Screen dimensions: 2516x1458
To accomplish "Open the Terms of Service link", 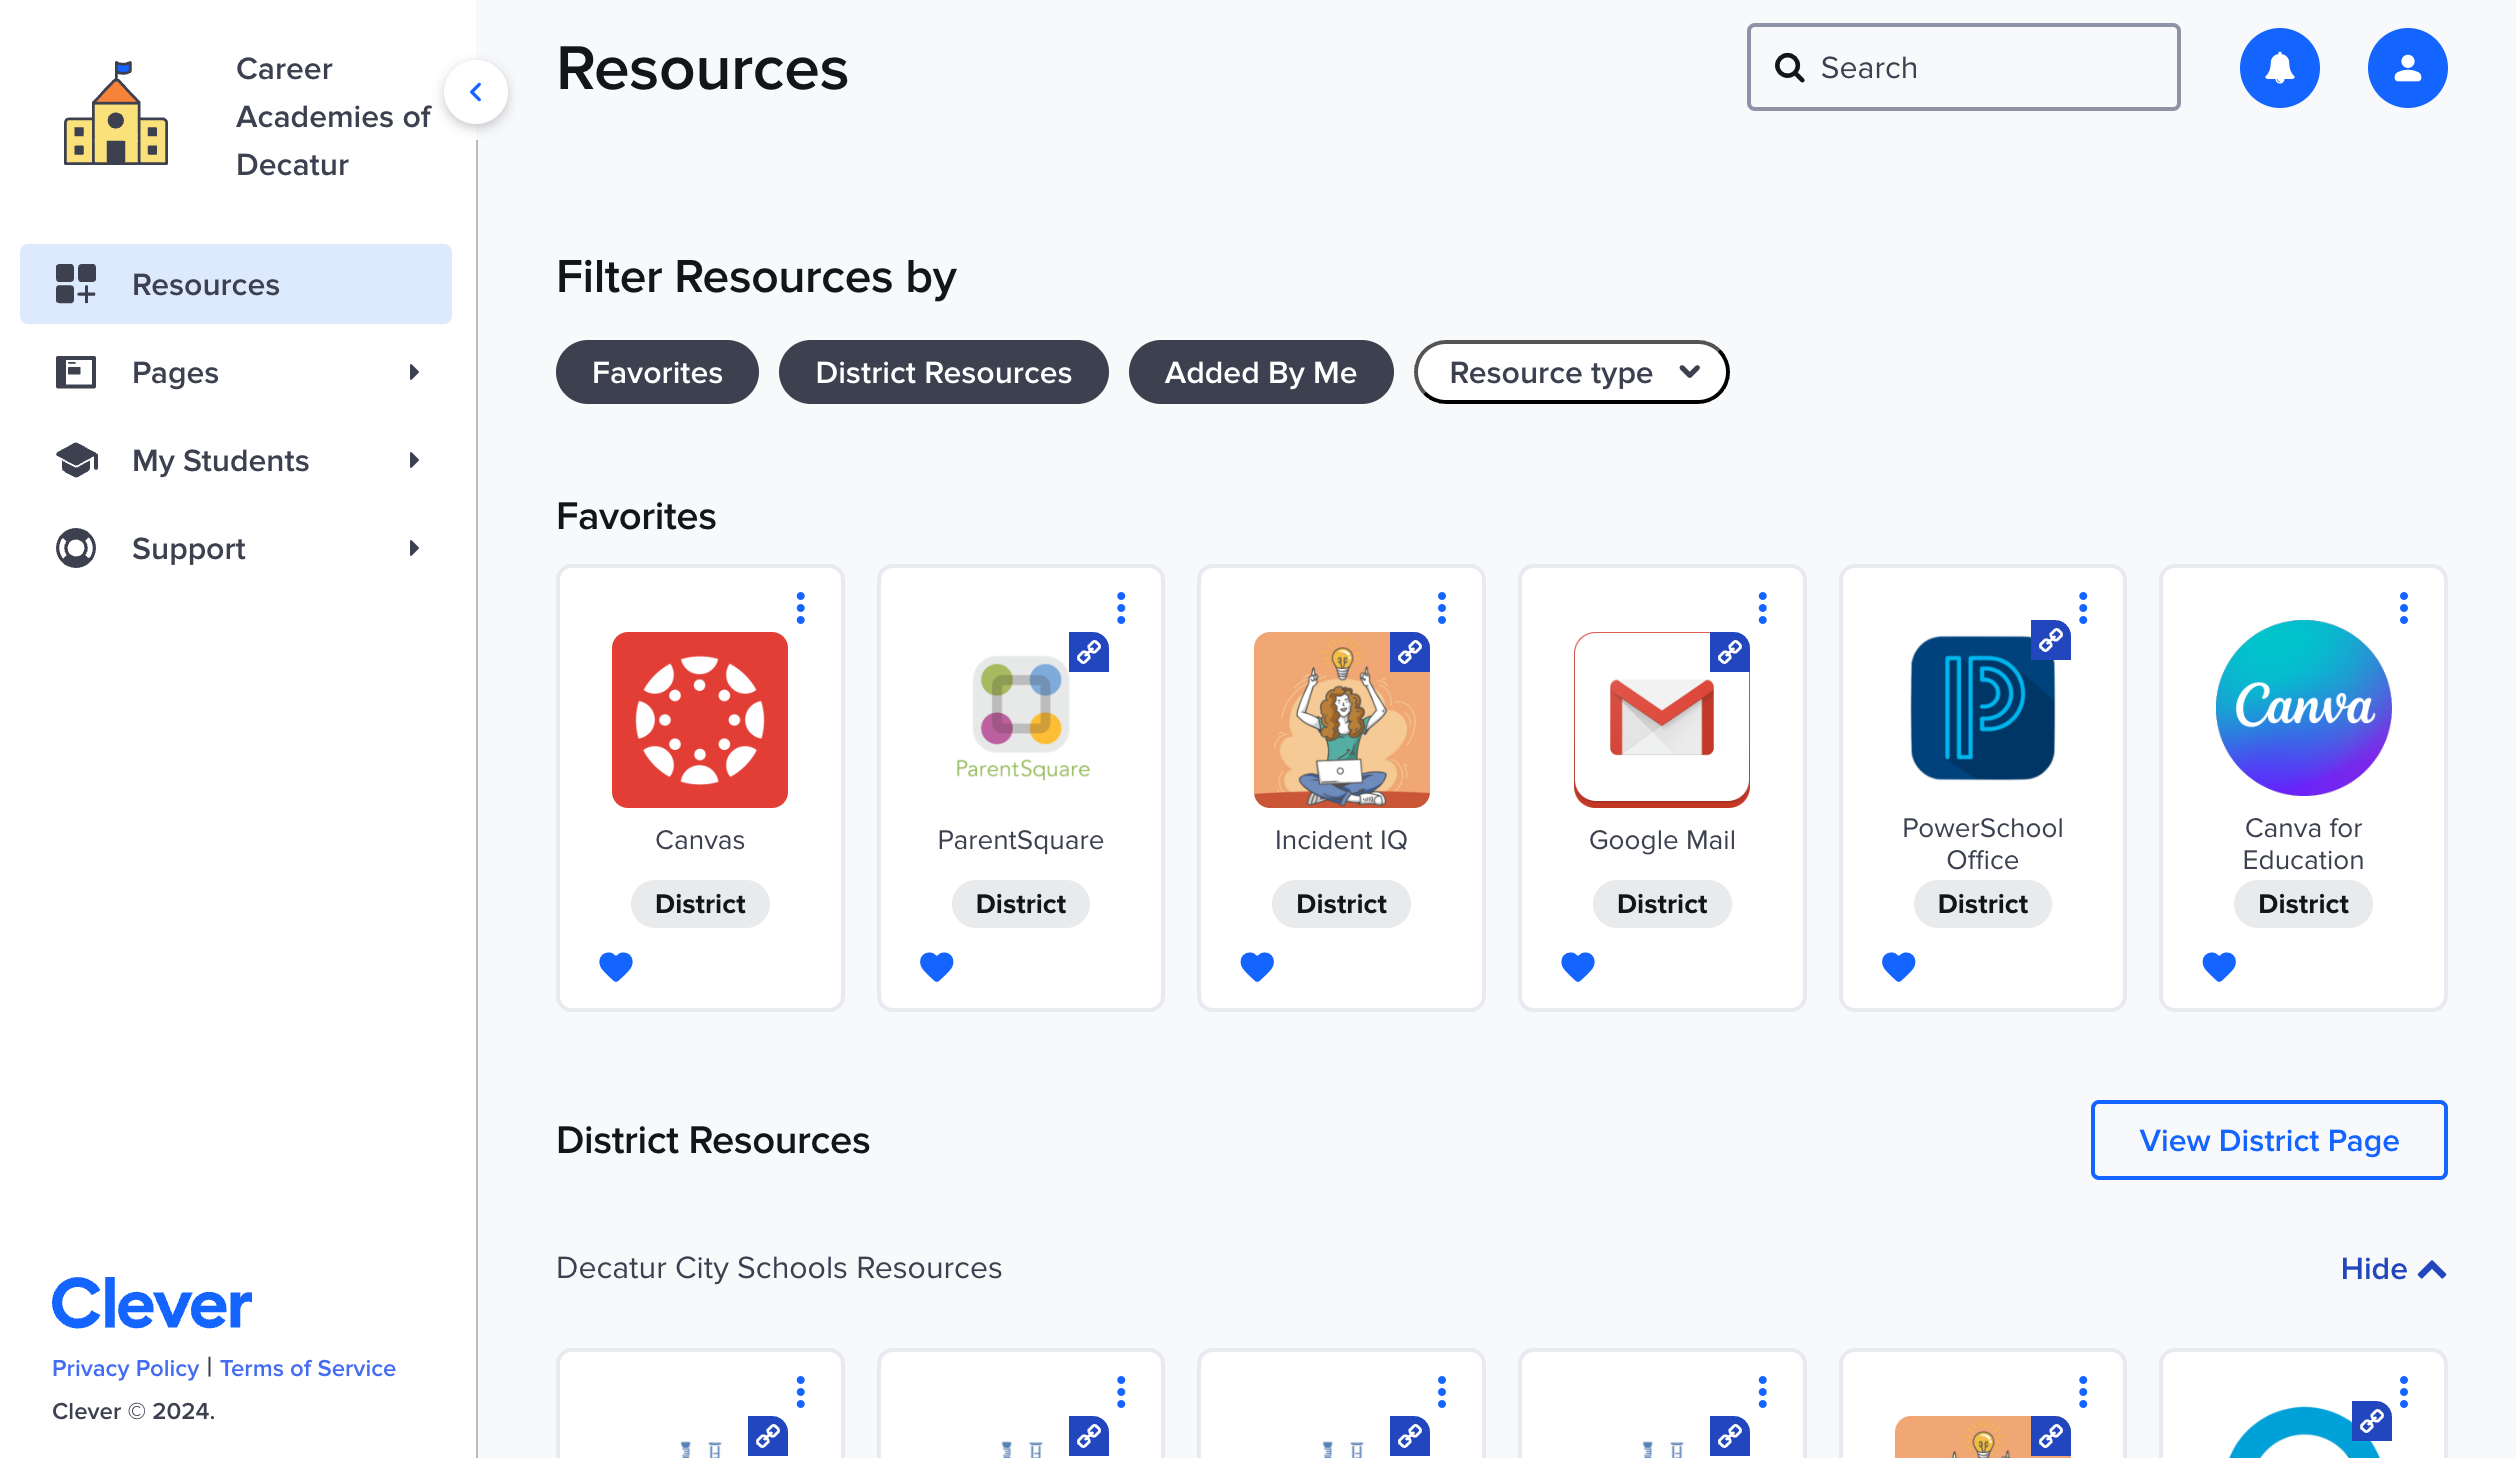I will coord(307,1368).
